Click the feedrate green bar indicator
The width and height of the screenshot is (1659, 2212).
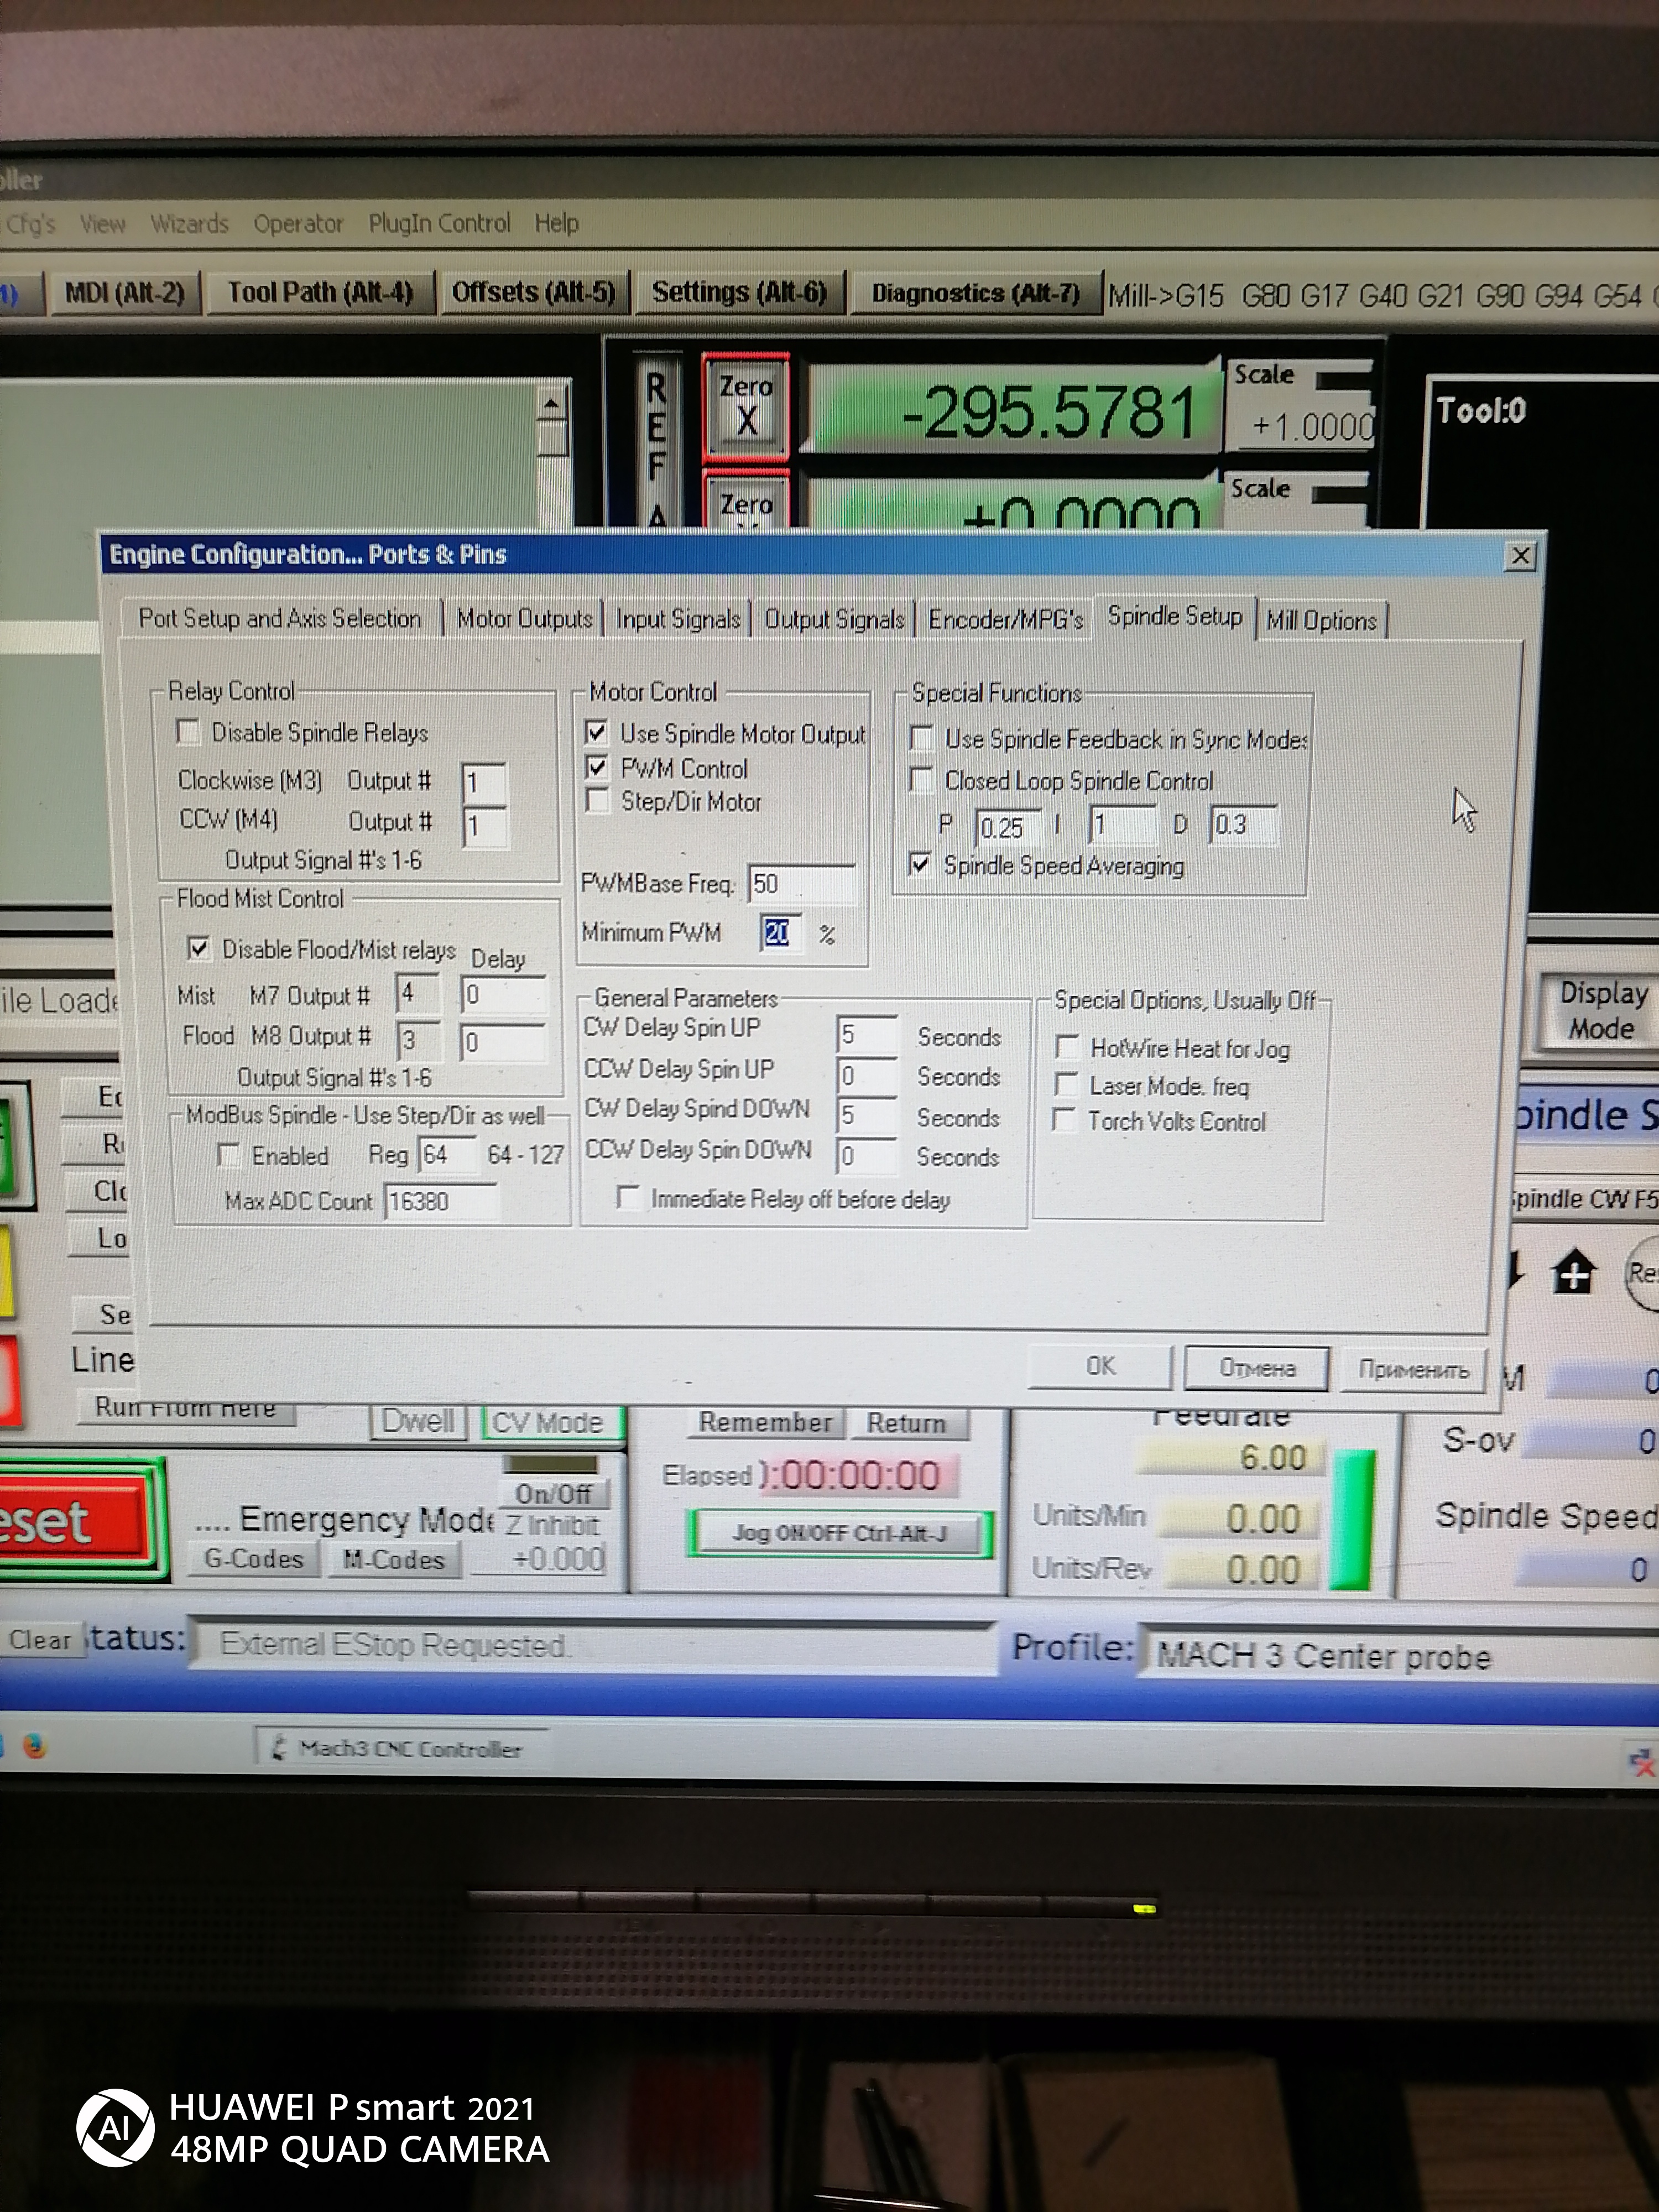click(x=1352, y=1519)
